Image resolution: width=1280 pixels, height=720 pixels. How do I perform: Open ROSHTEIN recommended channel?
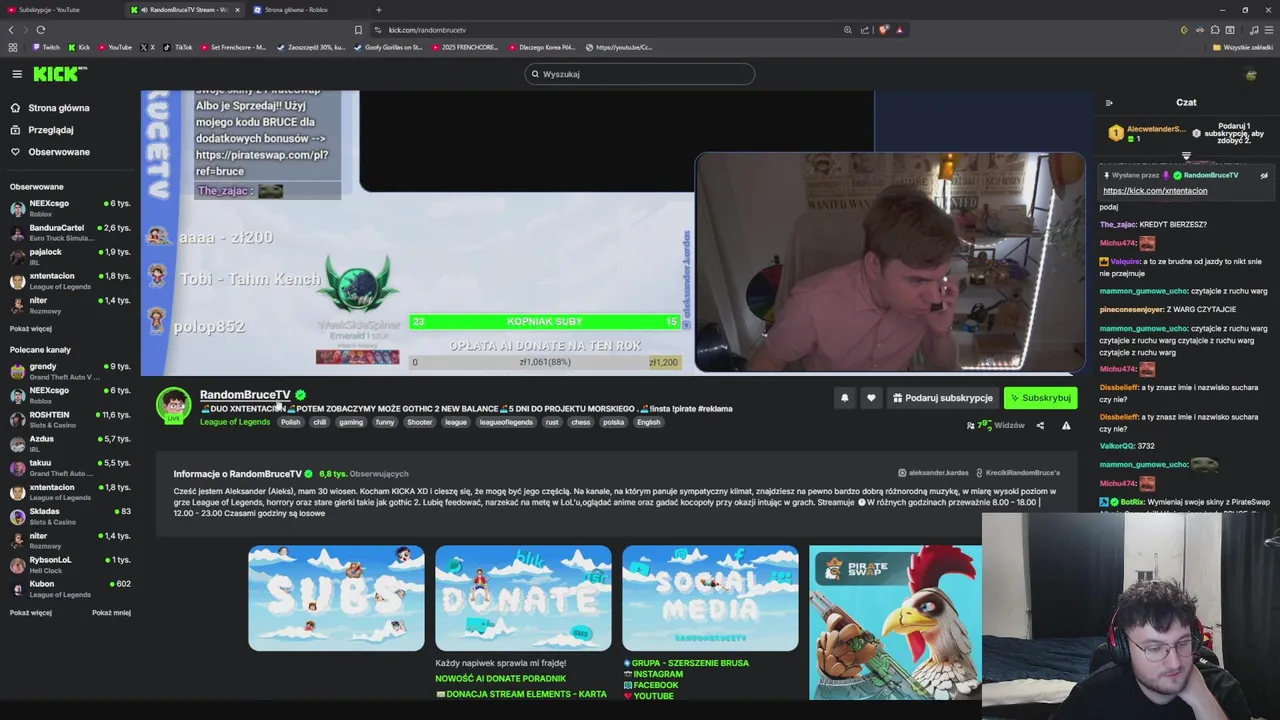[70, 419]
